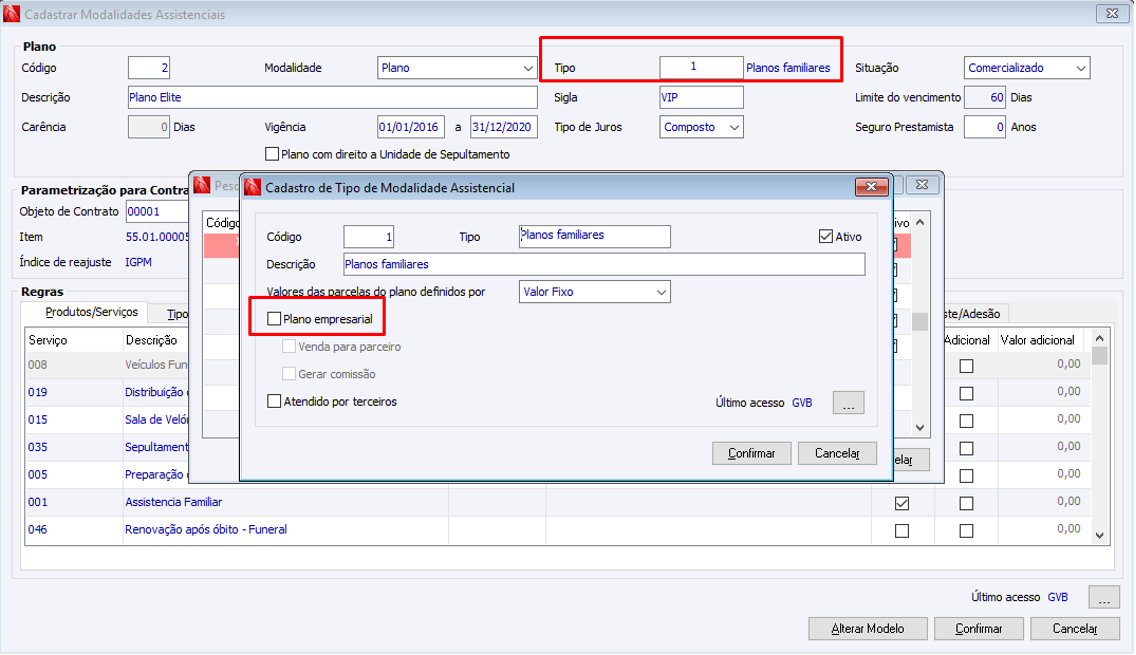Viewport: 1136px width, 655px height.
Task: Click the Carência days field
Action: (149, 127)
